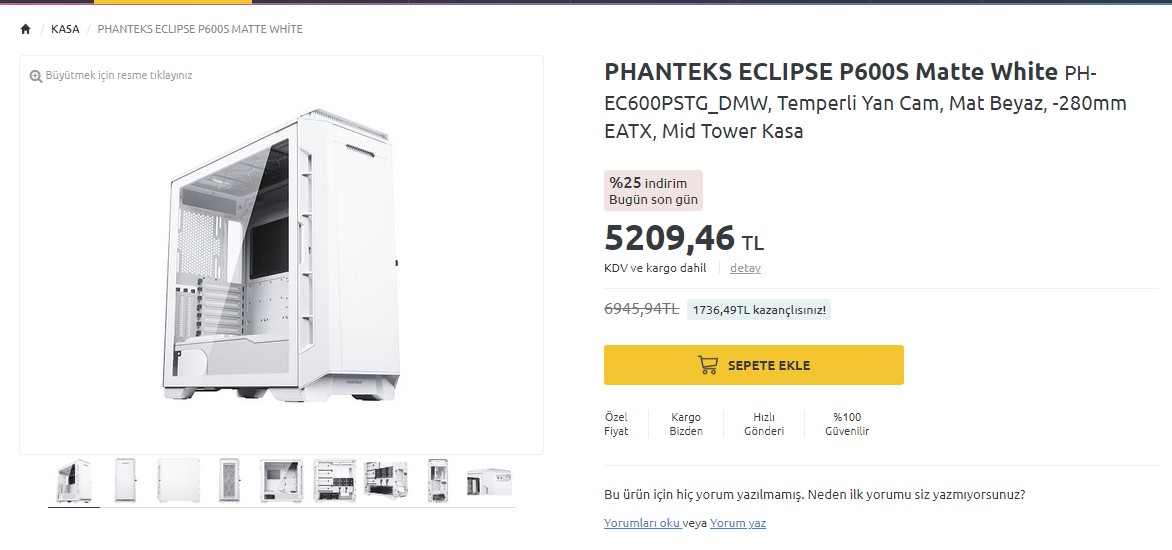This screenshot has width=1172, height=550.
Task: Click the home icon in breadcrumb
Action: click(x=26, y=29)
